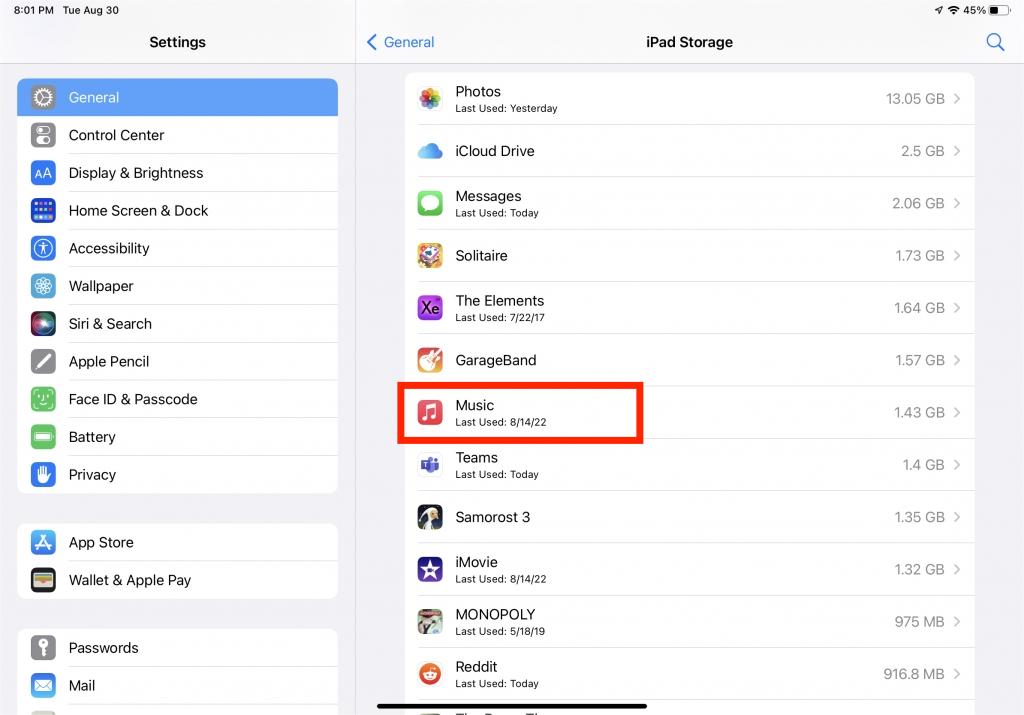1024x715 pixels.
Task: Expand Solitaire storage details chevron
Action: click(x=957, y=255)
